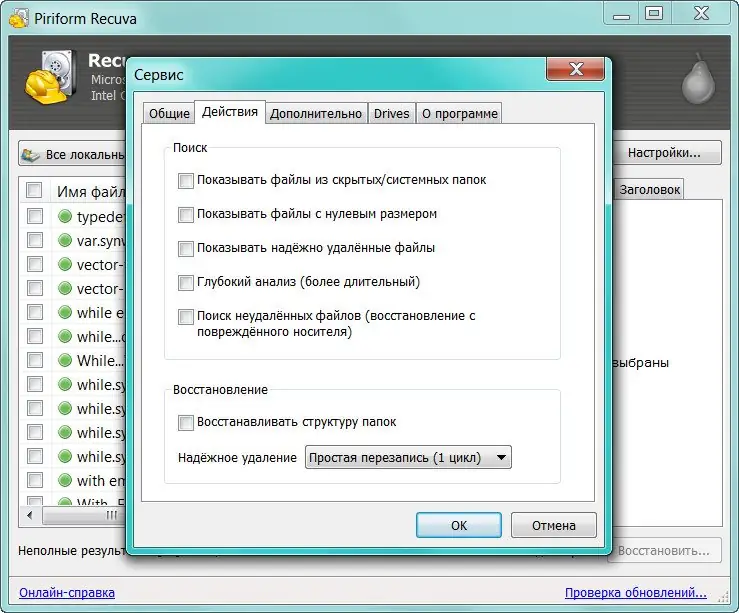Click the Recuva hard hat drive logo
This screenshot has width=739, height=613.
click(x=51, y=77)
